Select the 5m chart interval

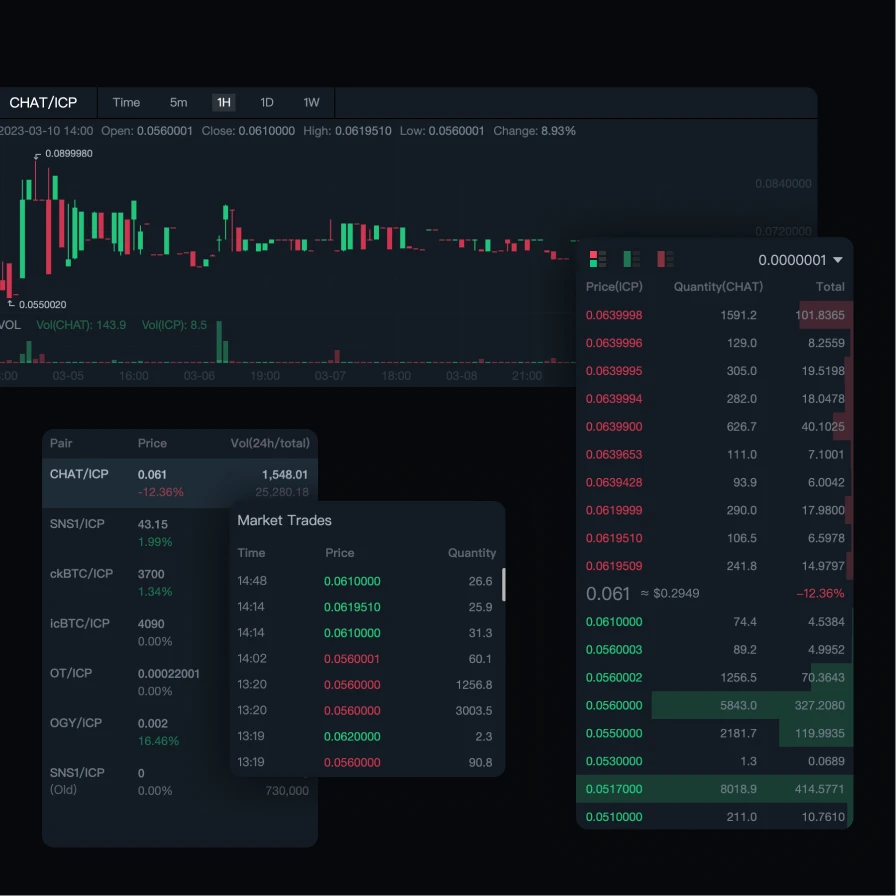(x=178, y=103)
